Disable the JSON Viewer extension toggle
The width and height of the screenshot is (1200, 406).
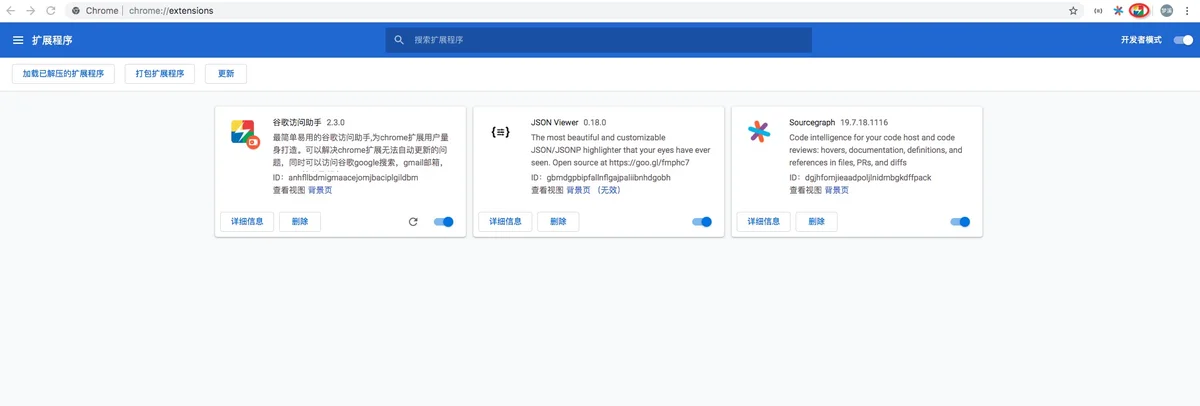click(702, 222)
